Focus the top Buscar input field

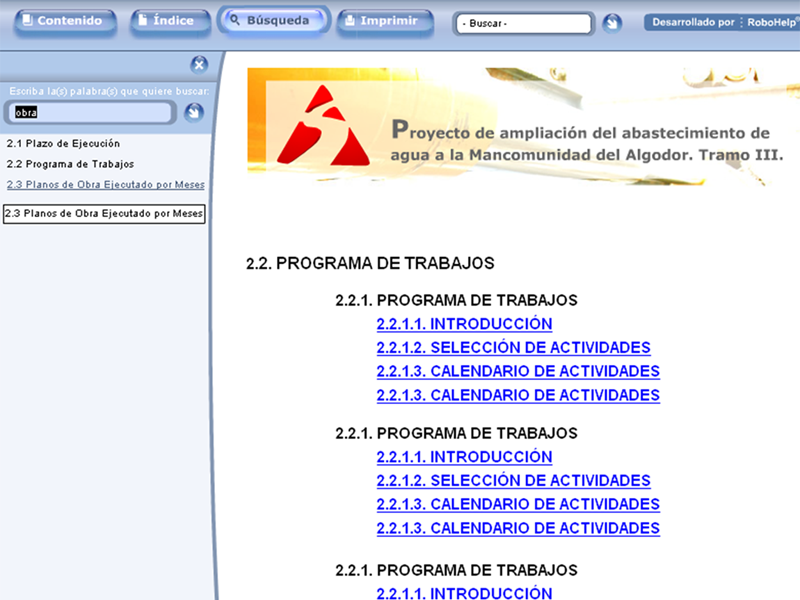click(523, 23)
